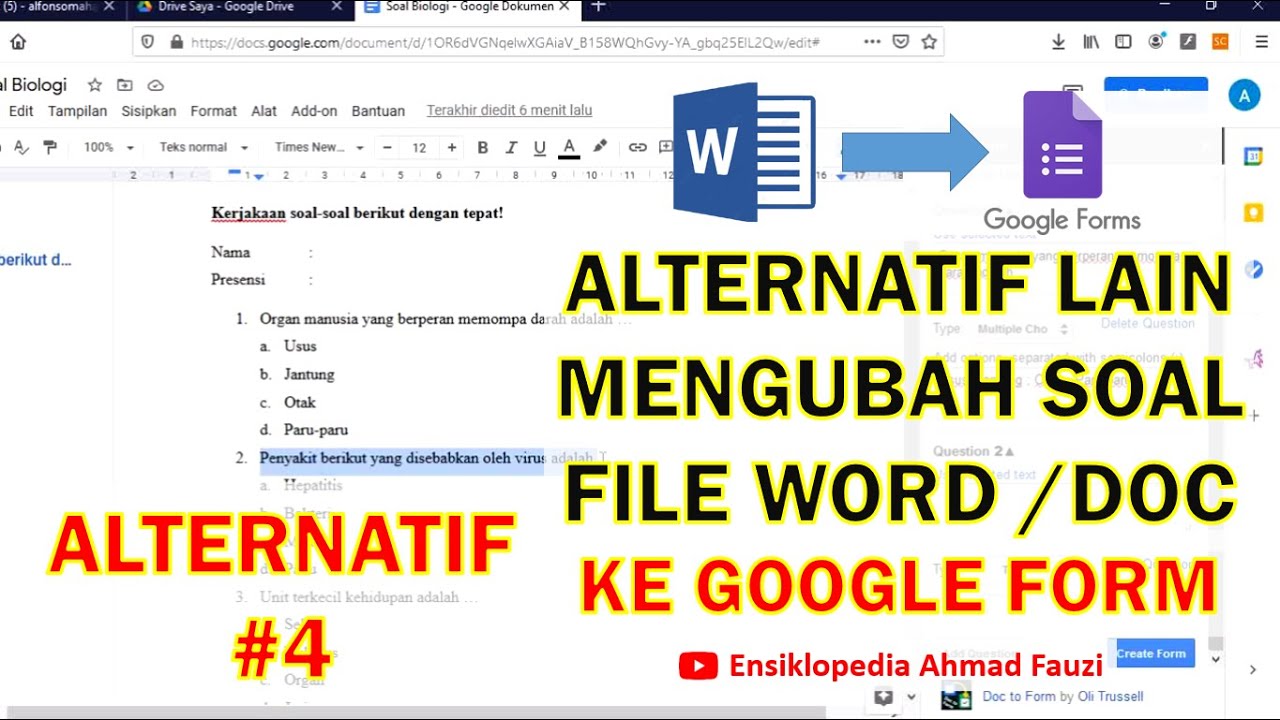Open page actions three-dot menu
The width and height of the screenshot is (1280, 720).
(872, 42)
